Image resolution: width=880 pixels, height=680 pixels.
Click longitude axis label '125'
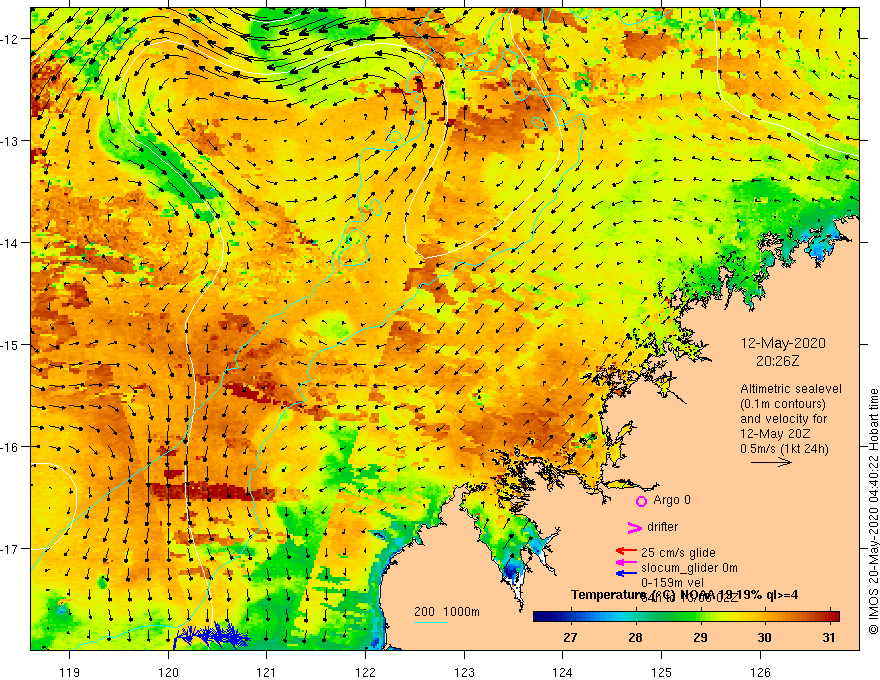coord(662,672)
